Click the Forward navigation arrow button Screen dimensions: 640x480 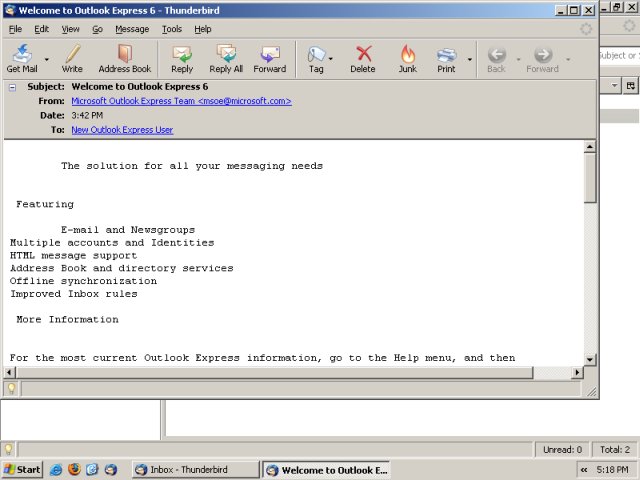pos(542,58)
